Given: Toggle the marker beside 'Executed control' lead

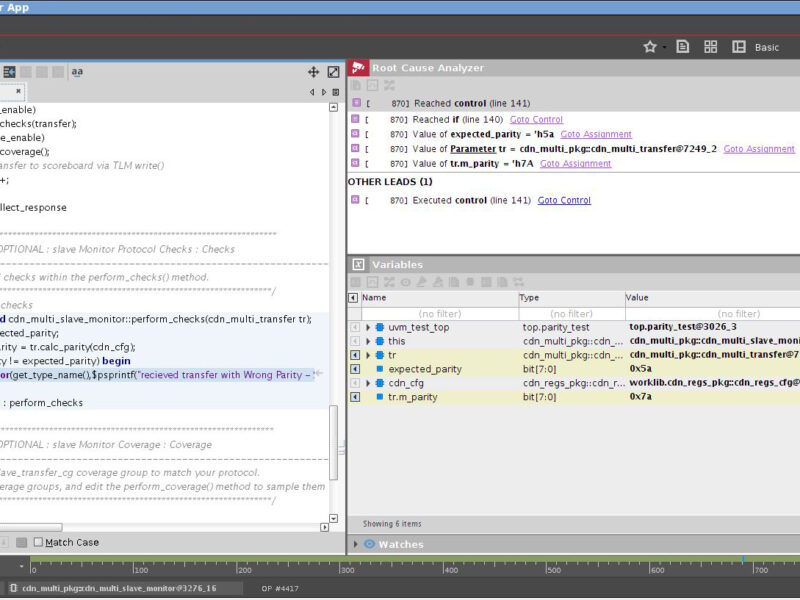Looking at the screenshot, I should click(354, 199).
